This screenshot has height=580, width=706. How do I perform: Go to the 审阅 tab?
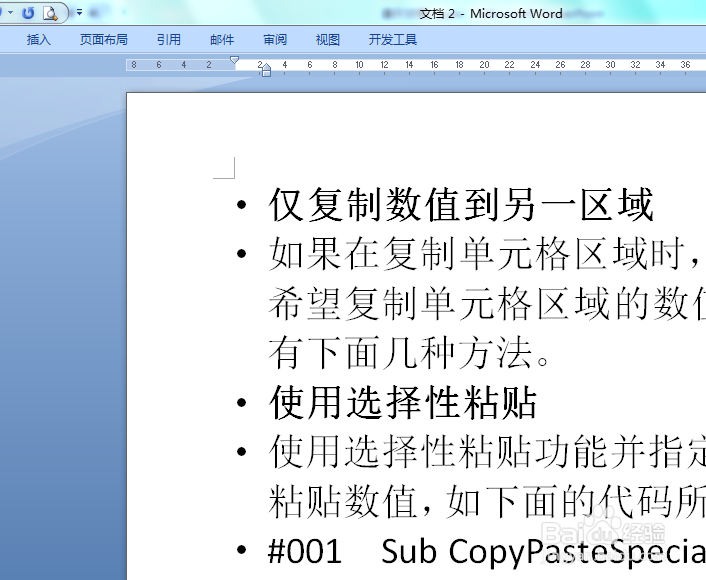click(x=275, y=40)
